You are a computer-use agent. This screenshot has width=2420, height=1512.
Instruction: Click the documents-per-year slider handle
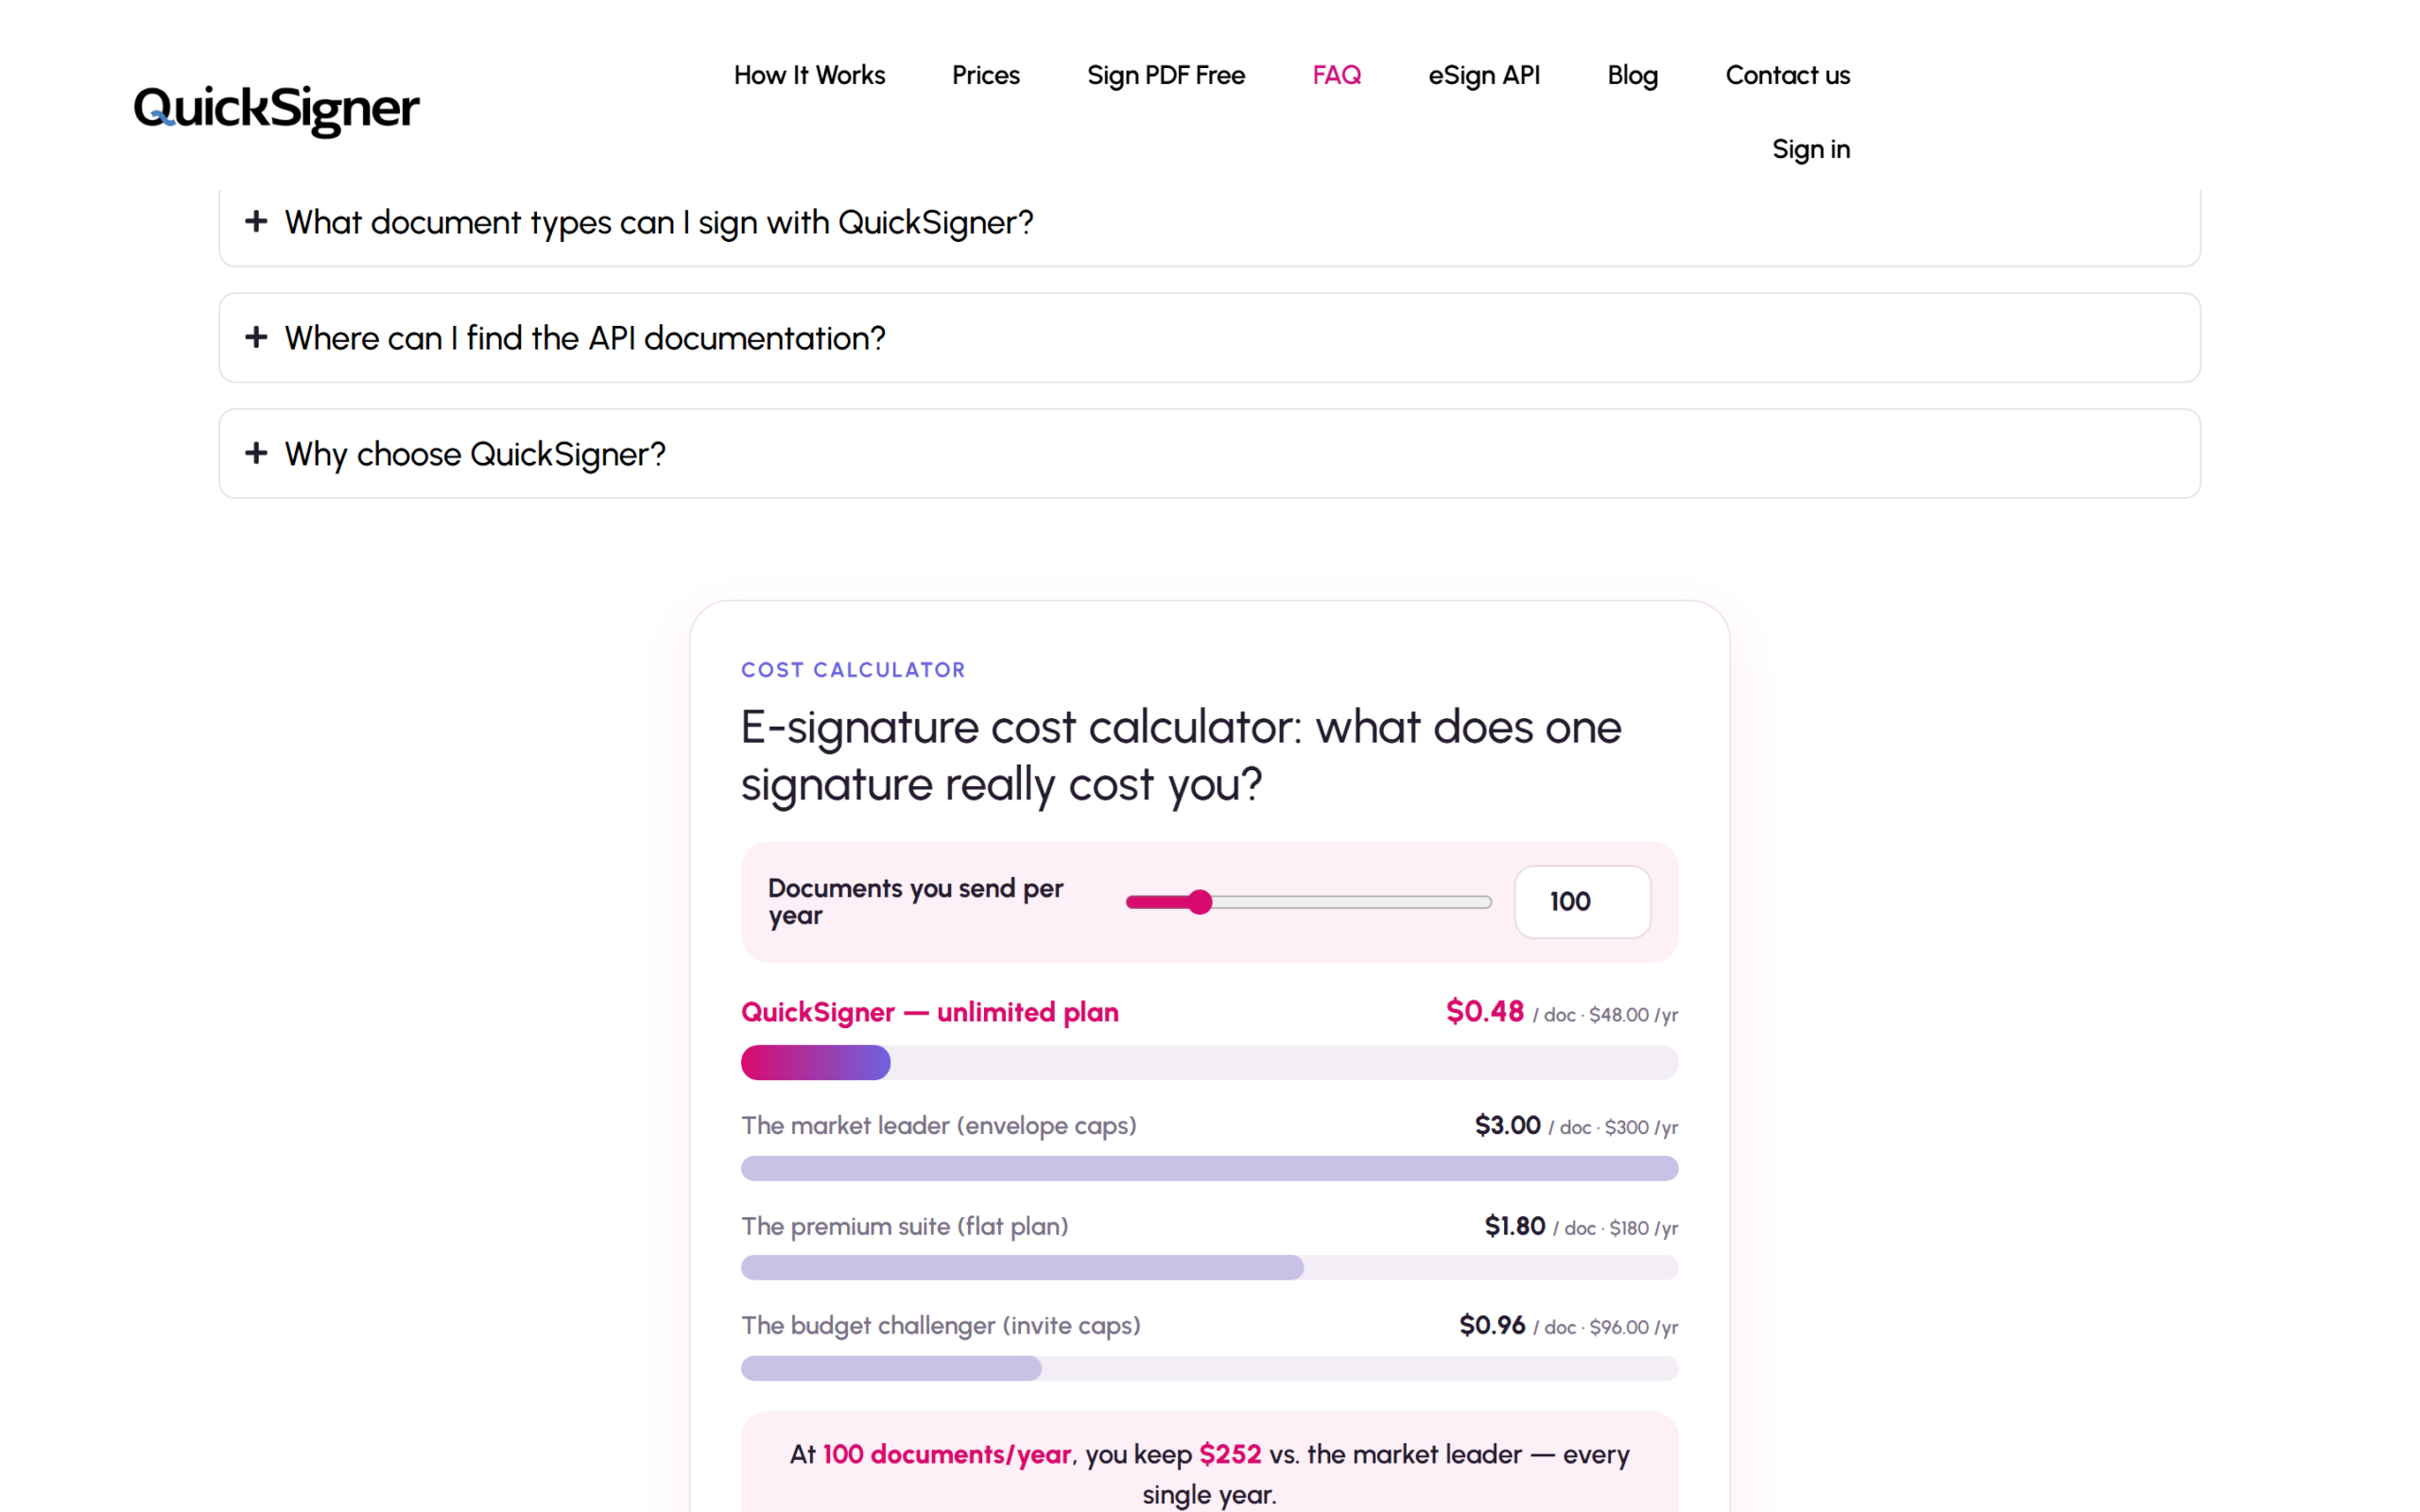[x=1199, y=902]
